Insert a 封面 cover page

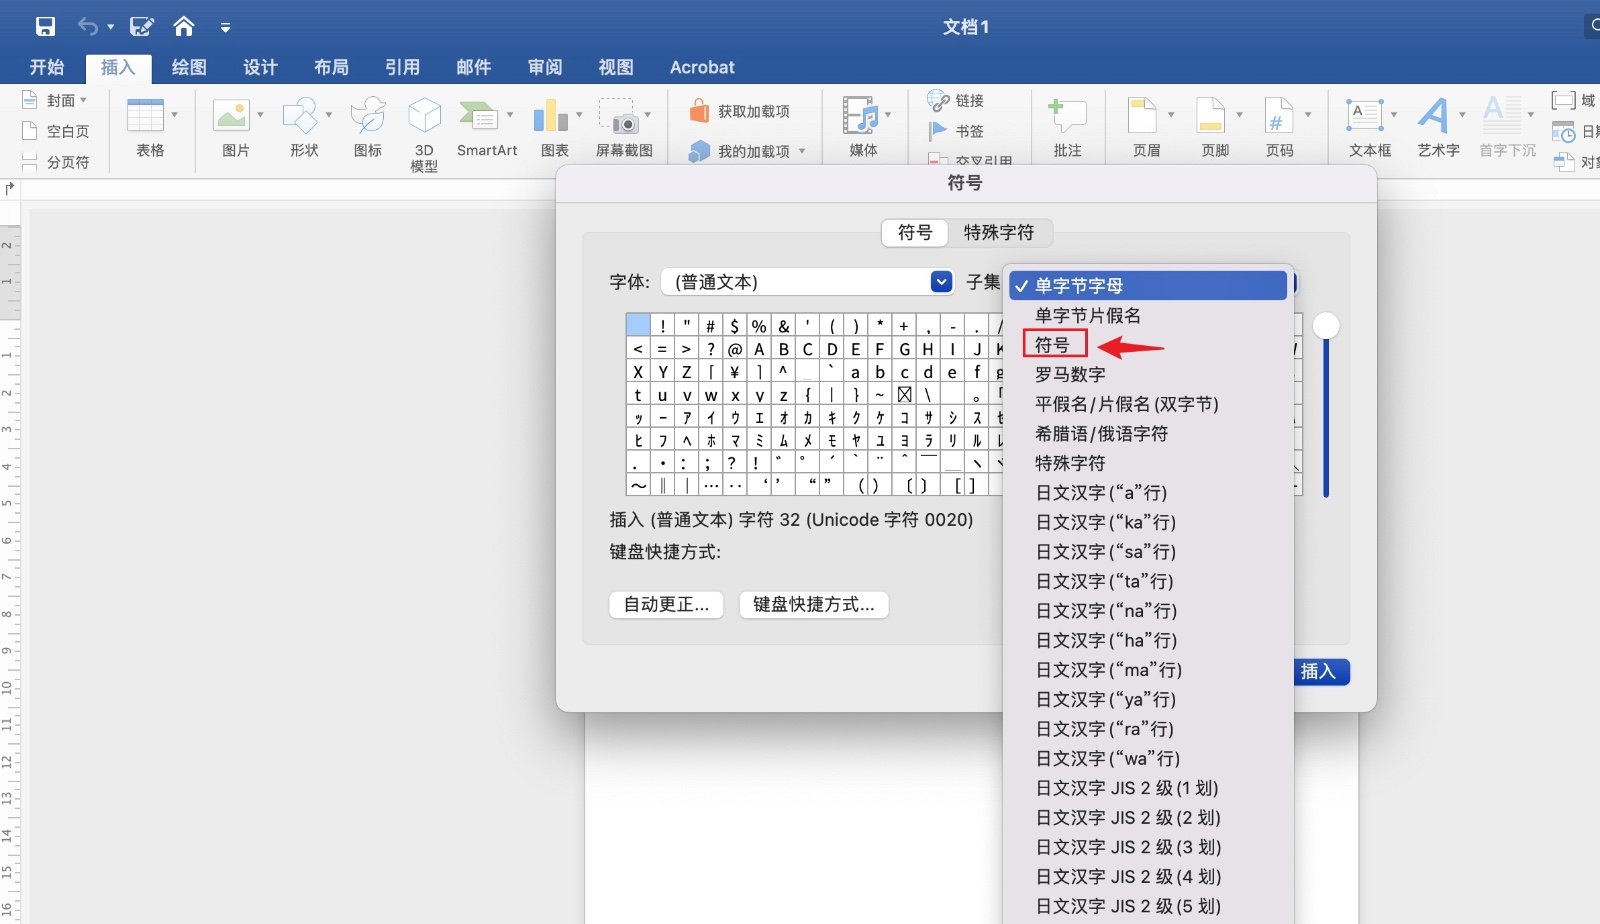pos(53,100)
